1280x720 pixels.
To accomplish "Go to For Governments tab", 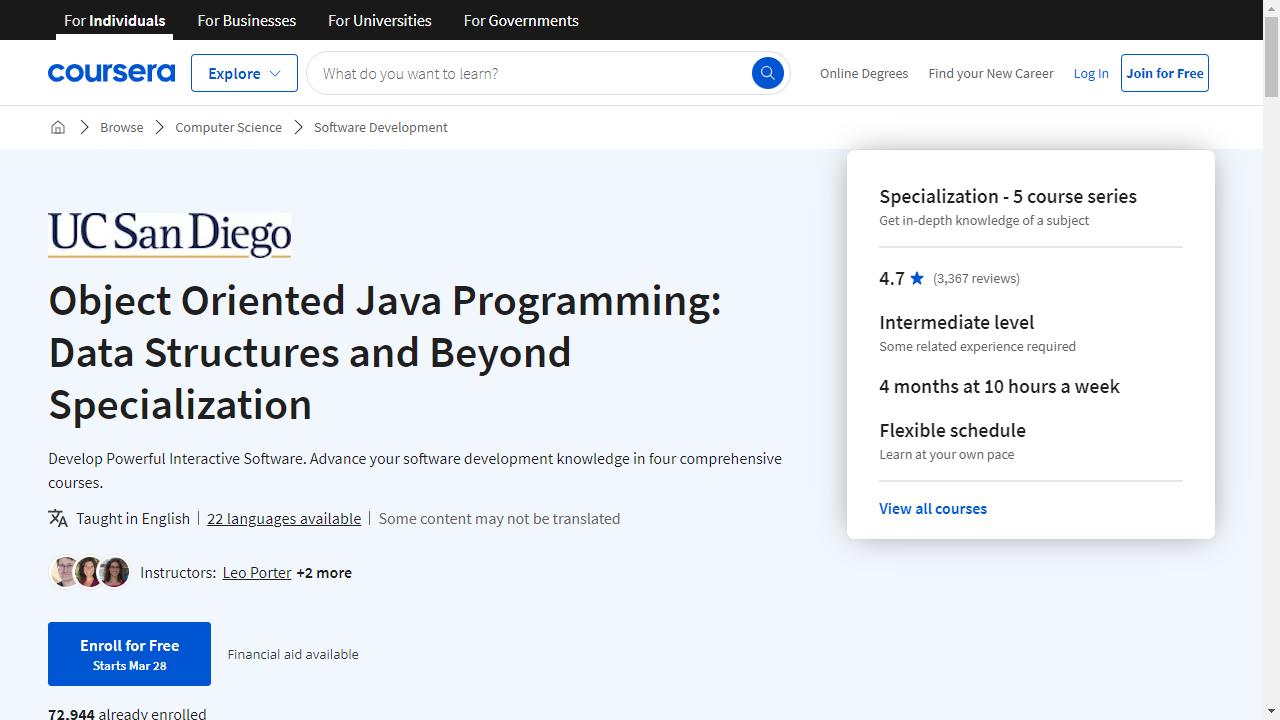I will pyautogui.click(x=521, y=20).
